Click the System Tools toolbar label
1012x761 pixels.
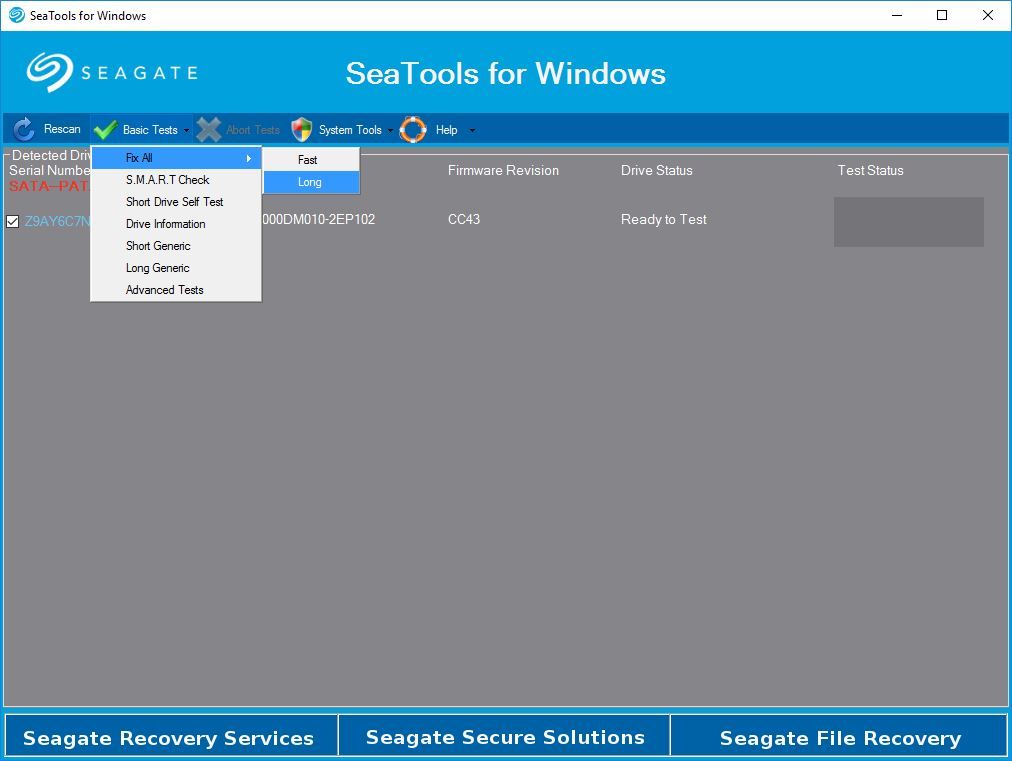click(x=350, y=130)
